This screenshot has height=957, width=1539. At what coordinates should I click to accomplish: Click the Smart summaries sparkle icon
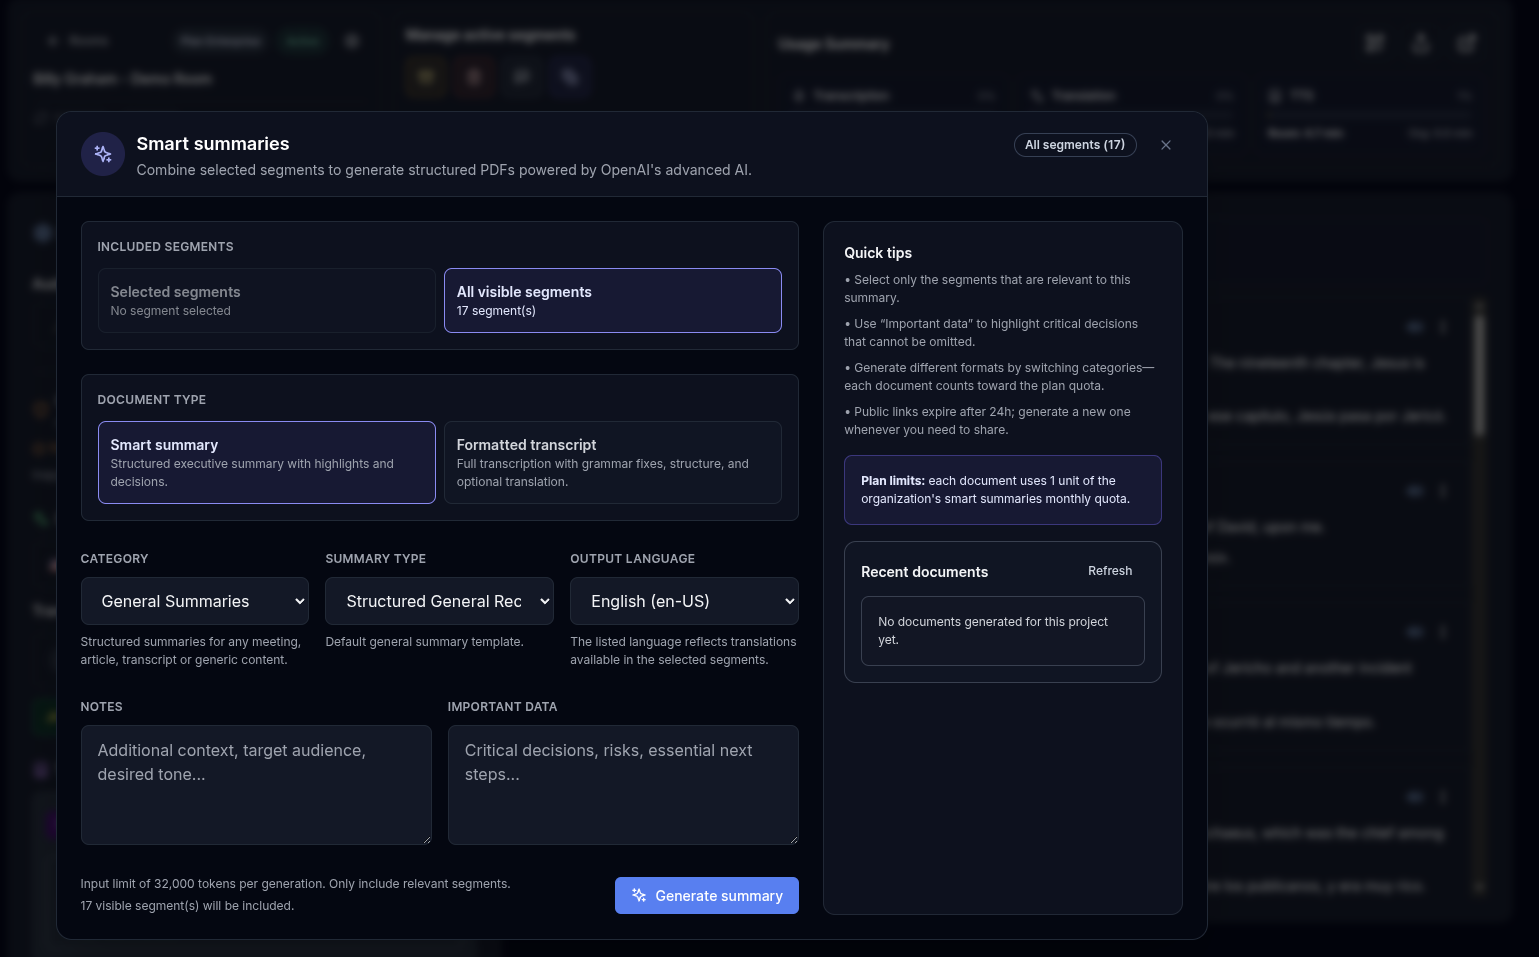pos(102,154)
